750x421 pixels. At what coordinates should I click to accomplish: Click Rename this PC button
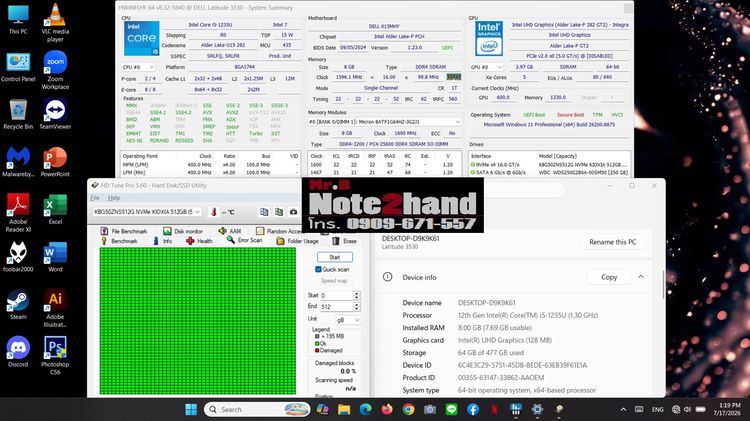(613, 242)
